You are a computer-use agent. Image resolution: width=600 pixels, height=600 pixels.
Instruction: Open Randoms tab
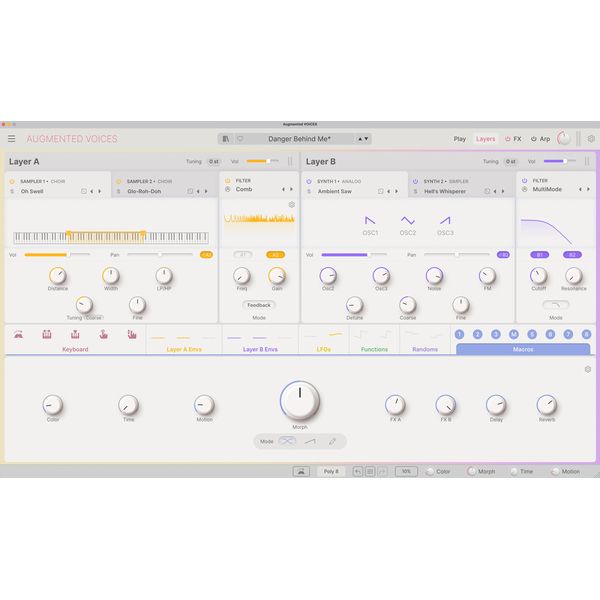coord(425,340)
